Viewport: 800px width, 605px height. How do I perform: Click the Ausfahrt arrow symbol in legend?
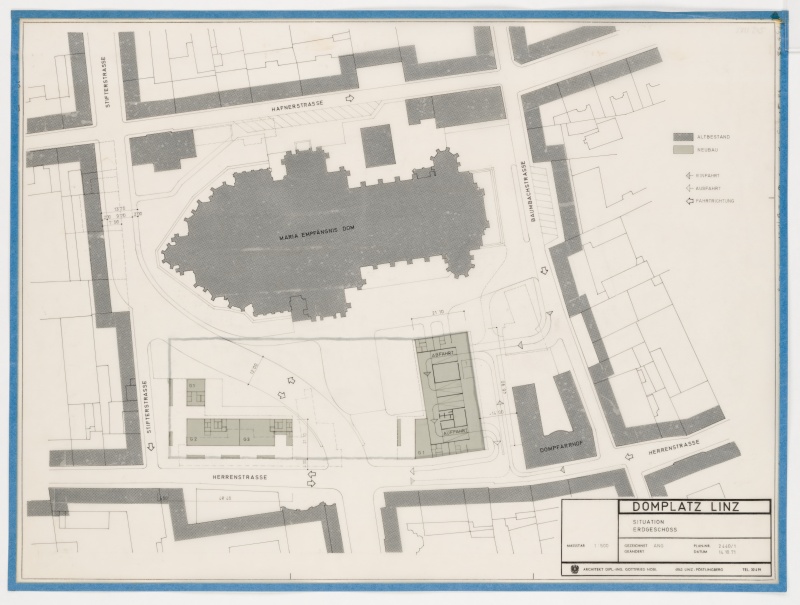tap(691, 186)
